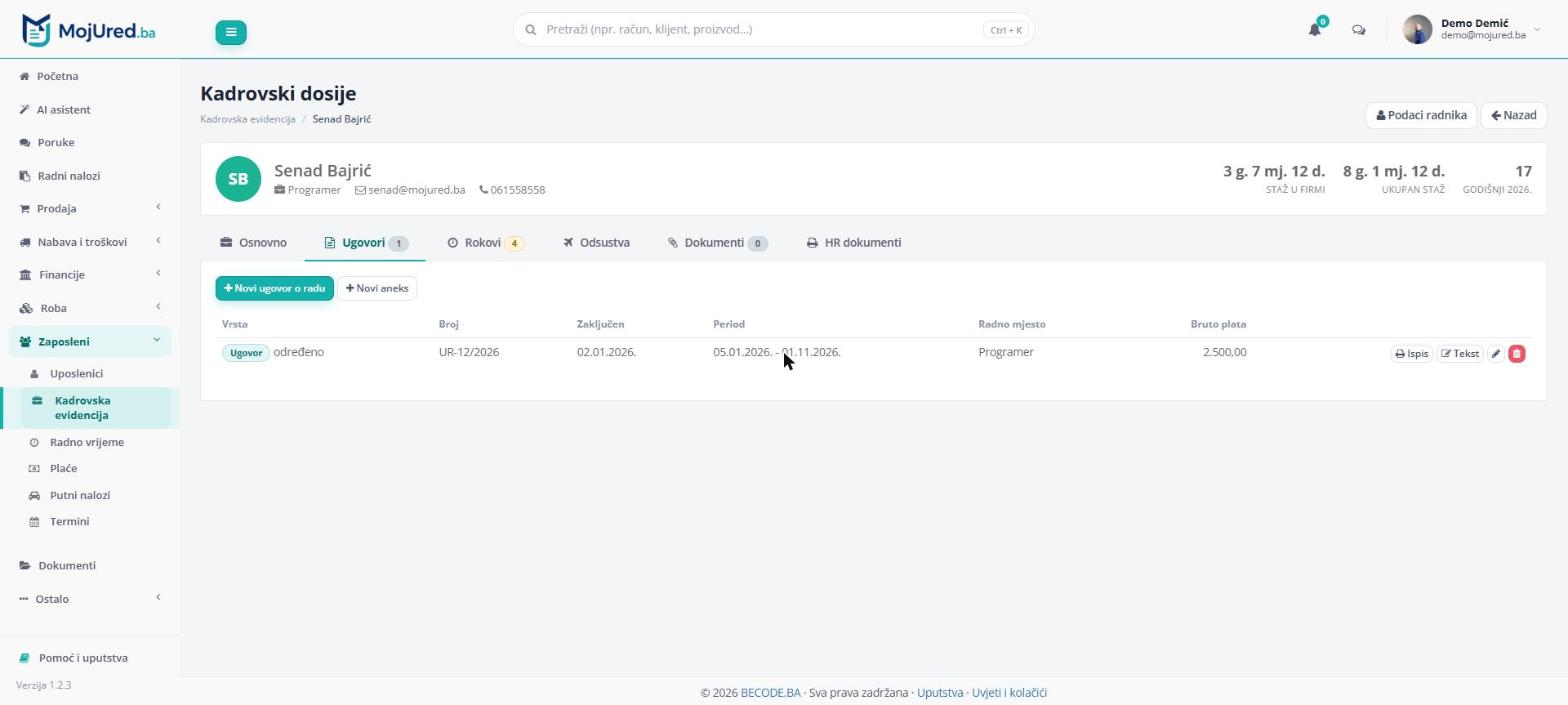Image resolution: width=1568 pixels, height=705 pixels.
Task: Open the Uvjeti i kolačići footer link
Action: [x=1009, y=692]
